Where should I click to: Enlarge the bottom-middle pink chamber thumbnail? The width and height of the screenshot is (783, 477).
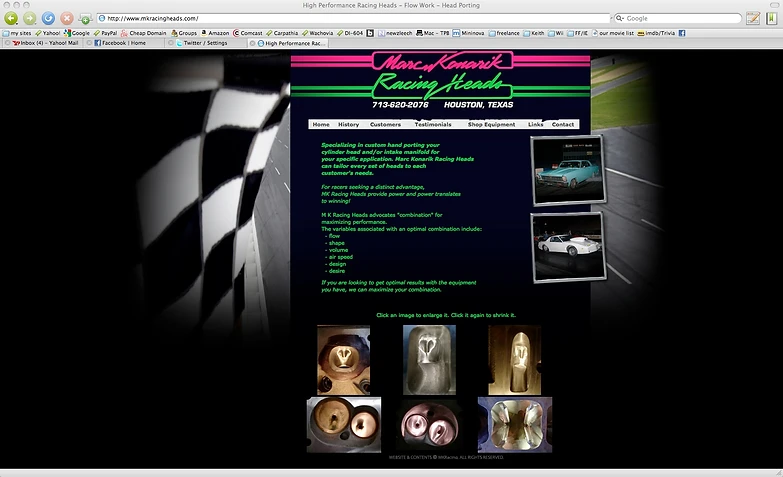point(429,425)
